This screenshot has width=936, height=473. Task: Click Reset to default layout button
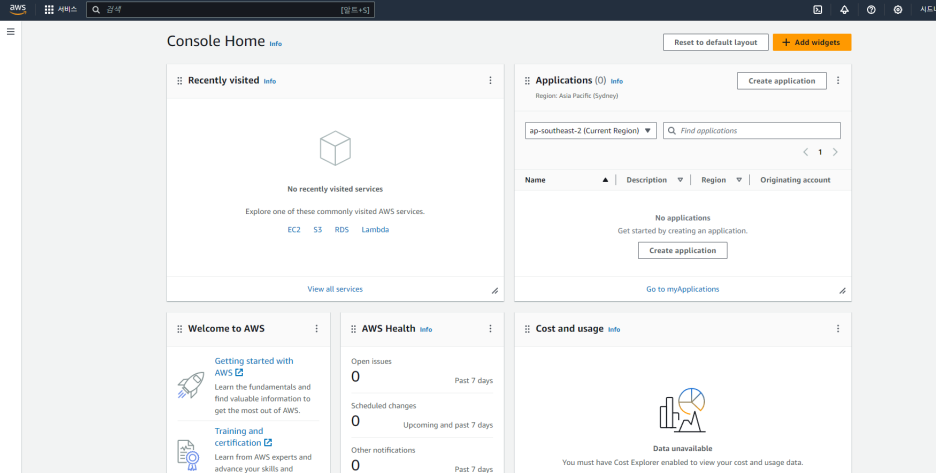tap(716, 42)
